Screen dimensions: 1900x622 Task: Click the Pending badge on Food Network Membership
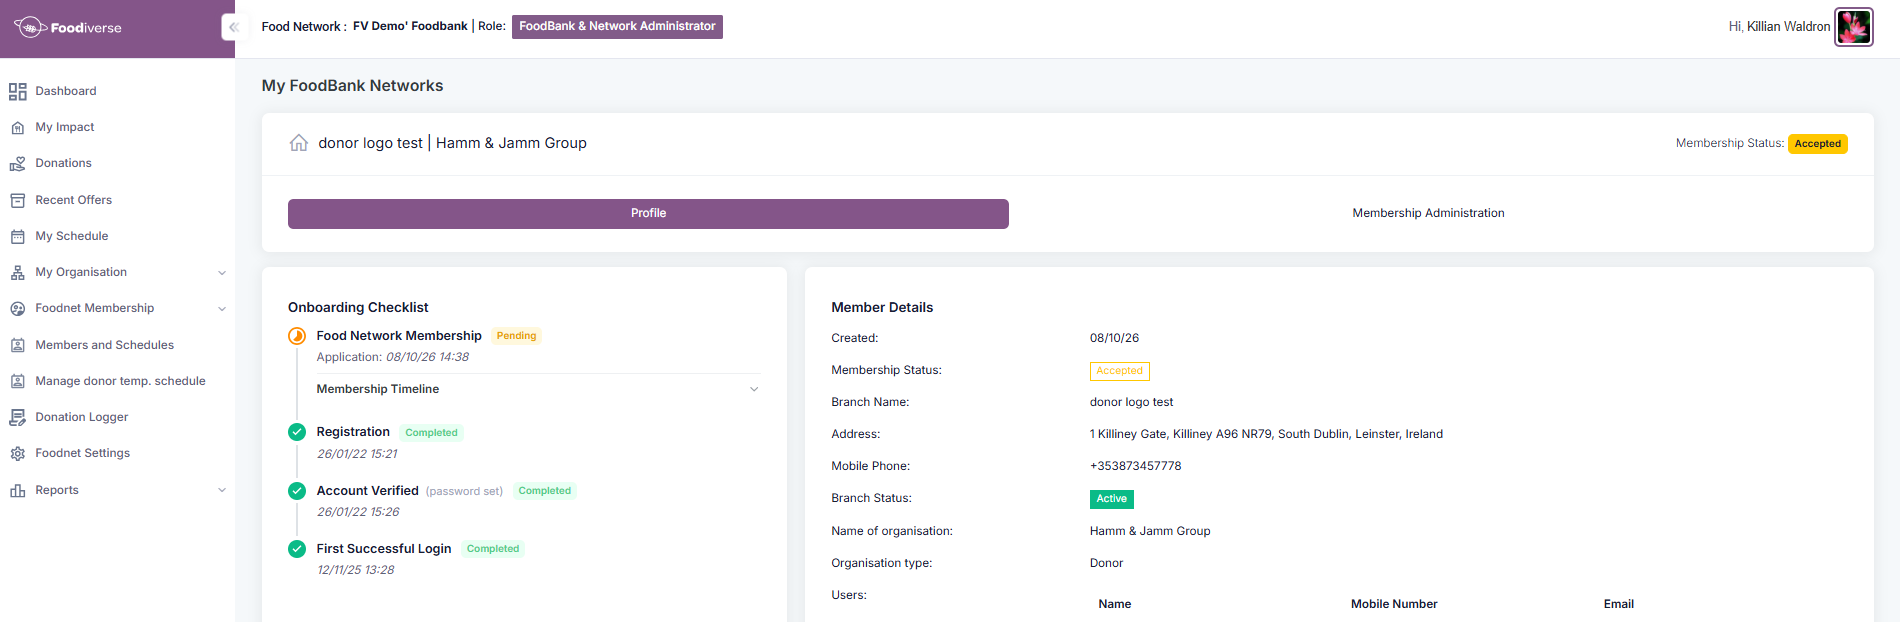[x=516, y=336]
